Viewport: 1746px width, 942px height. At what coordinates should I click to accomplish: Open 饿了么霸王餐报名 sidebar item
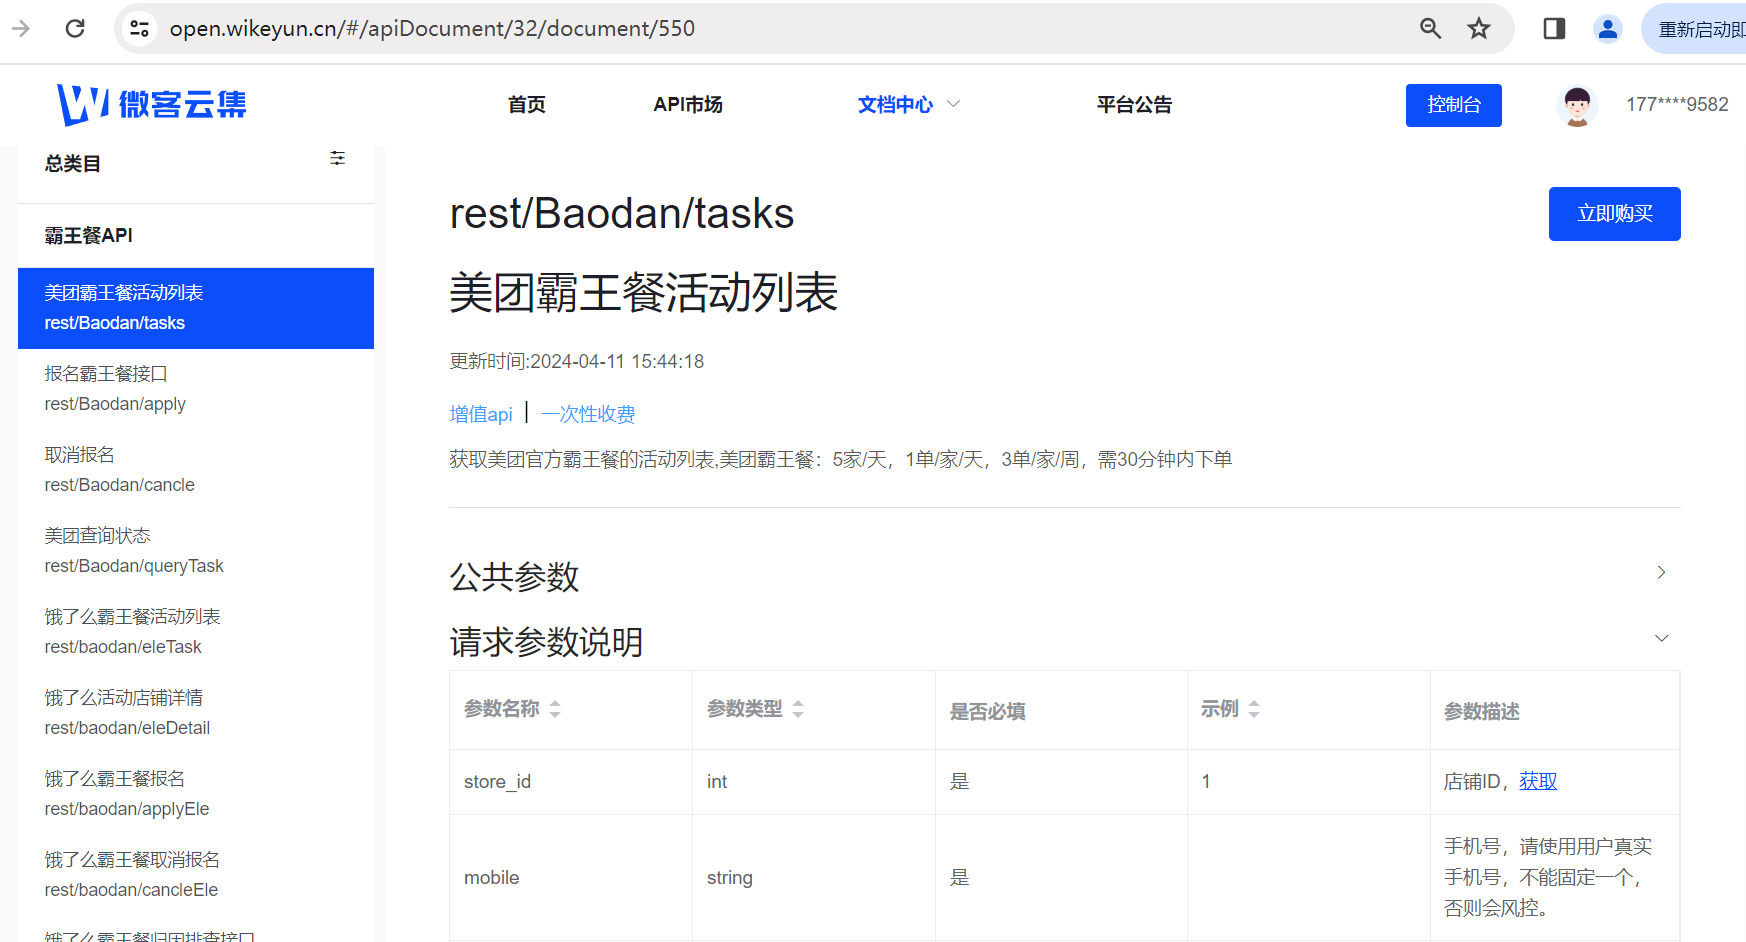click(196, 794)
